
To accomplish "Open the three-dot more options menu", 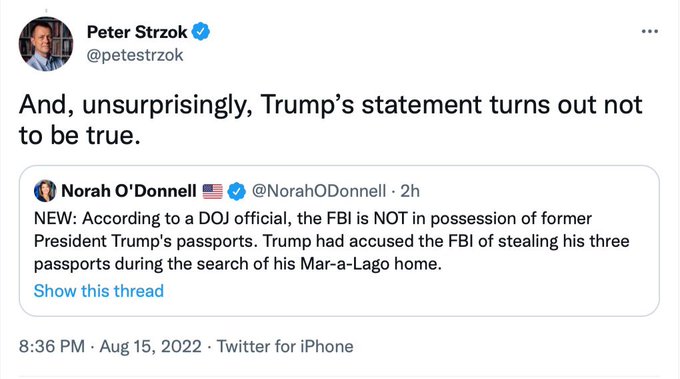I will (650, 31).
